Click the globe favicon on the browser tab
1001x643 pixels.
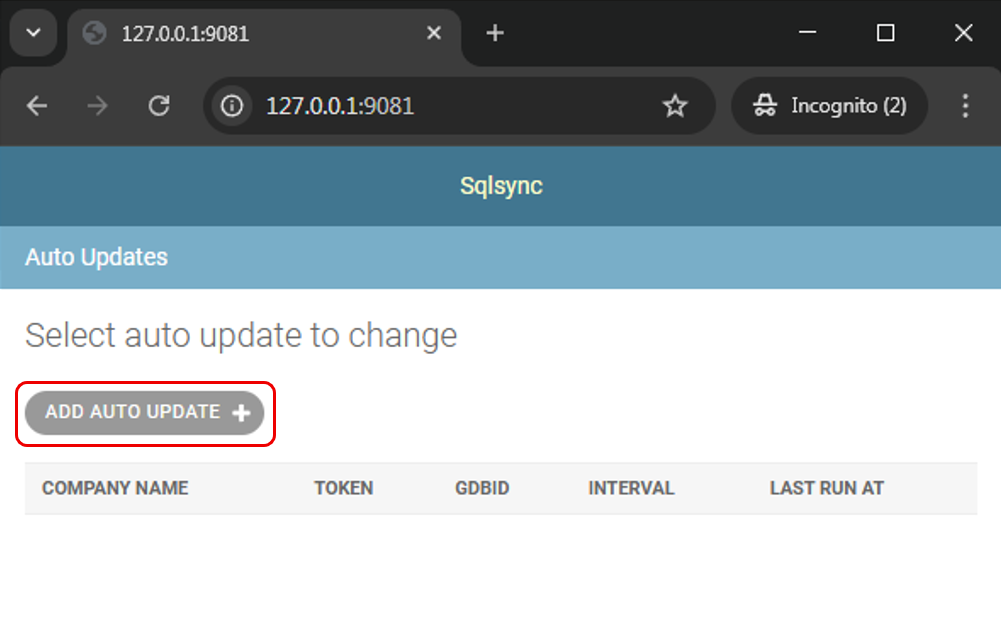point(94,32)
